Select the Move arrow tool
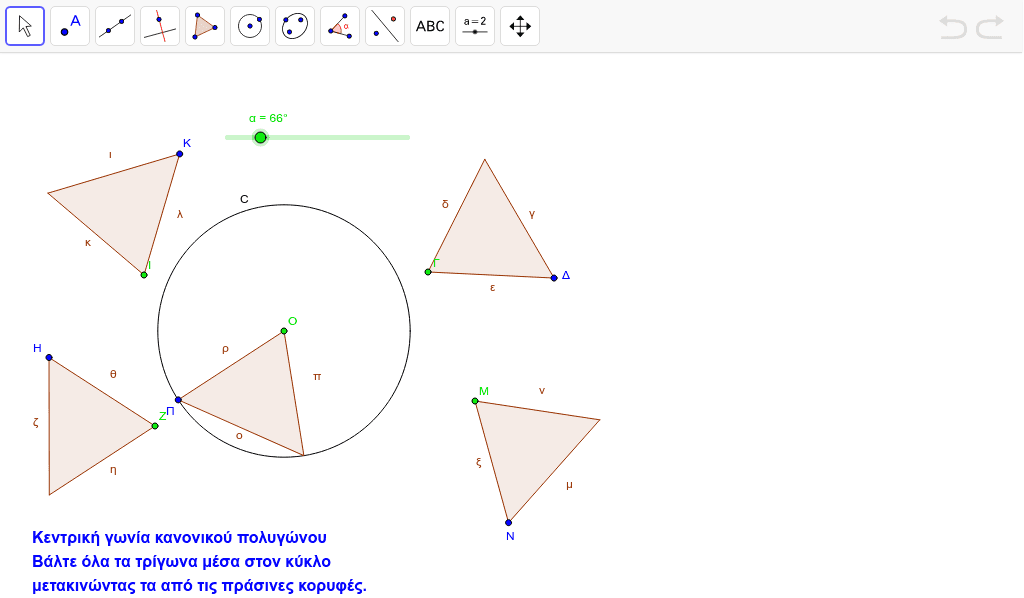 pos(25,26)
